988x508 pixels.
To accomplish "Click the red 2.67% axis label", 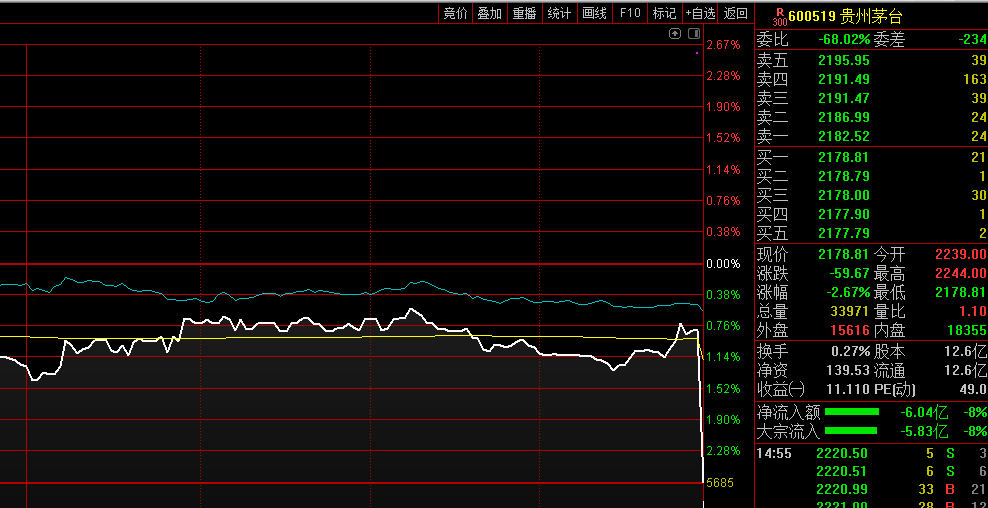I will click(724, 45).
